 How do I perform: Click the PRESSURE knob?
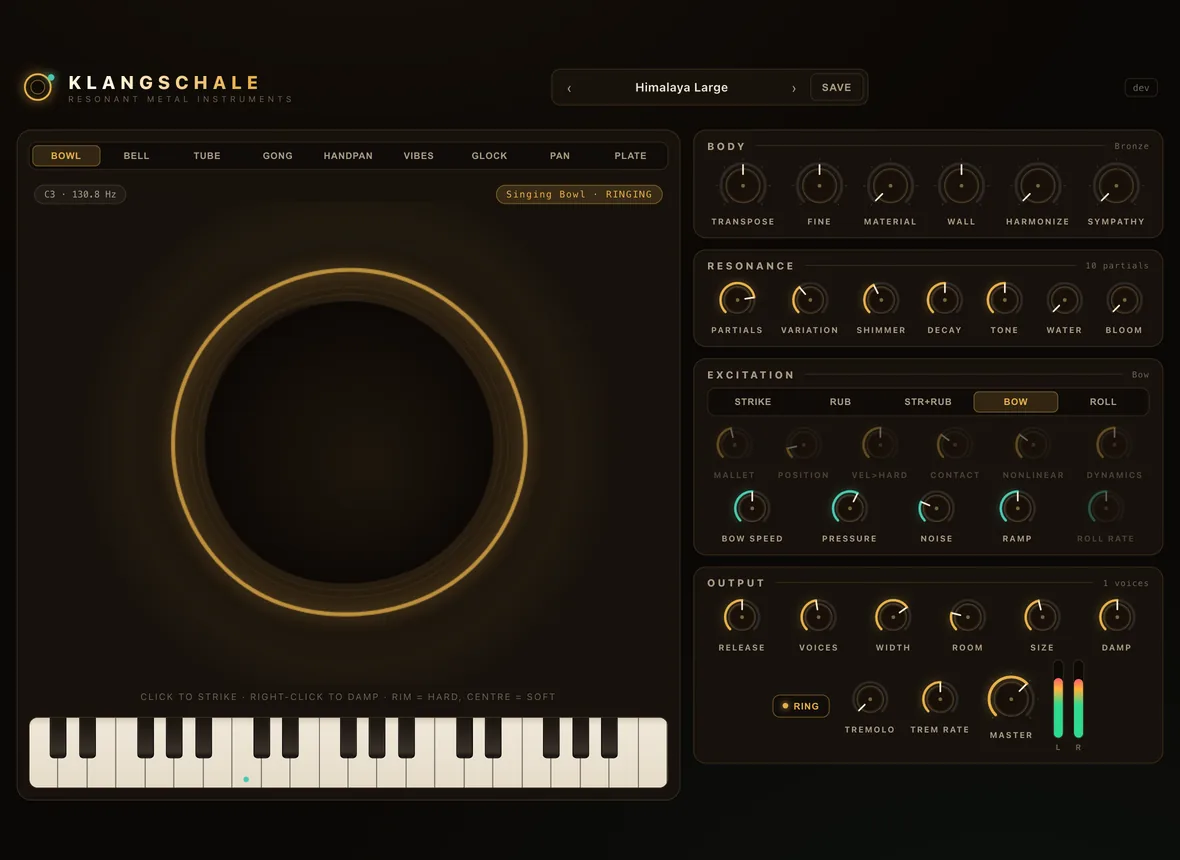click(849, 508)
